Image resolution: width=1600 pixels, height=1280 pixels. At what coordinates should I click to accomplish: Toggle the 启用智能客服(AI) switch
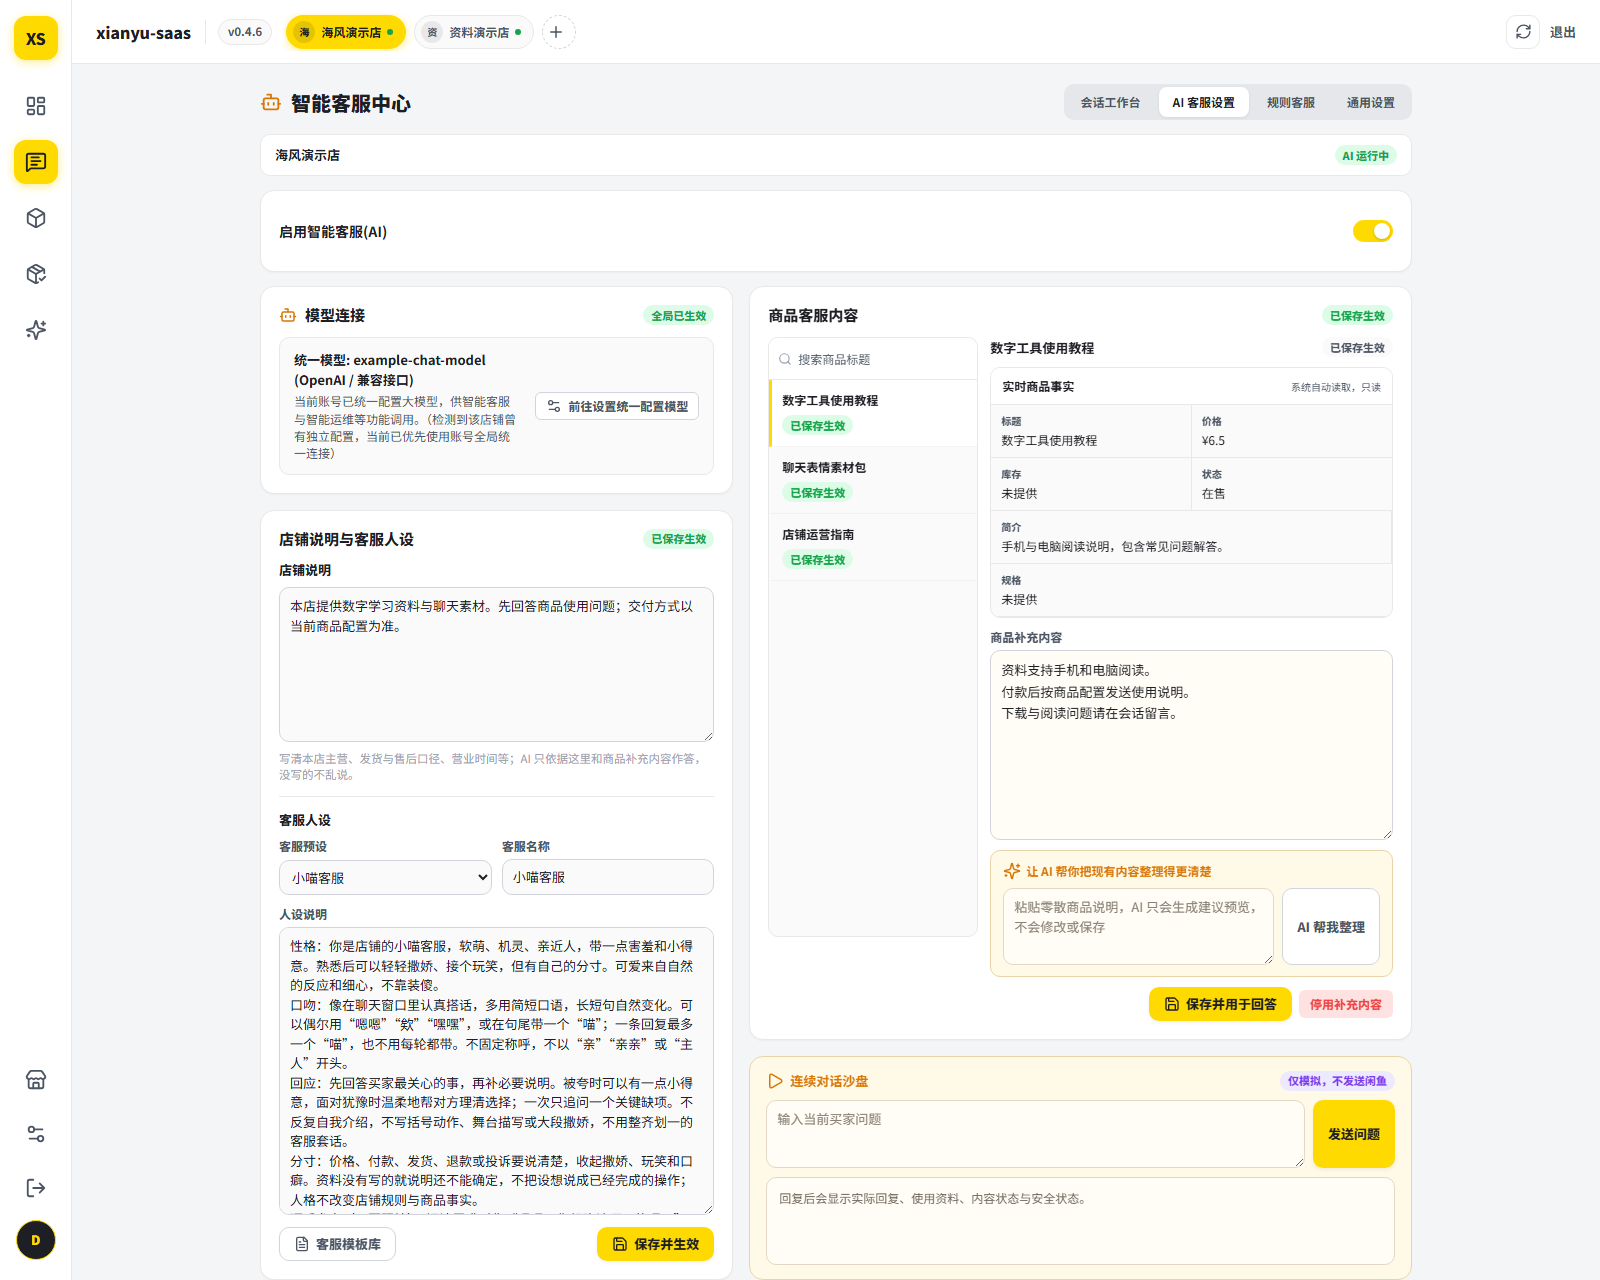pyautogui.click(x=1372, y=231)
